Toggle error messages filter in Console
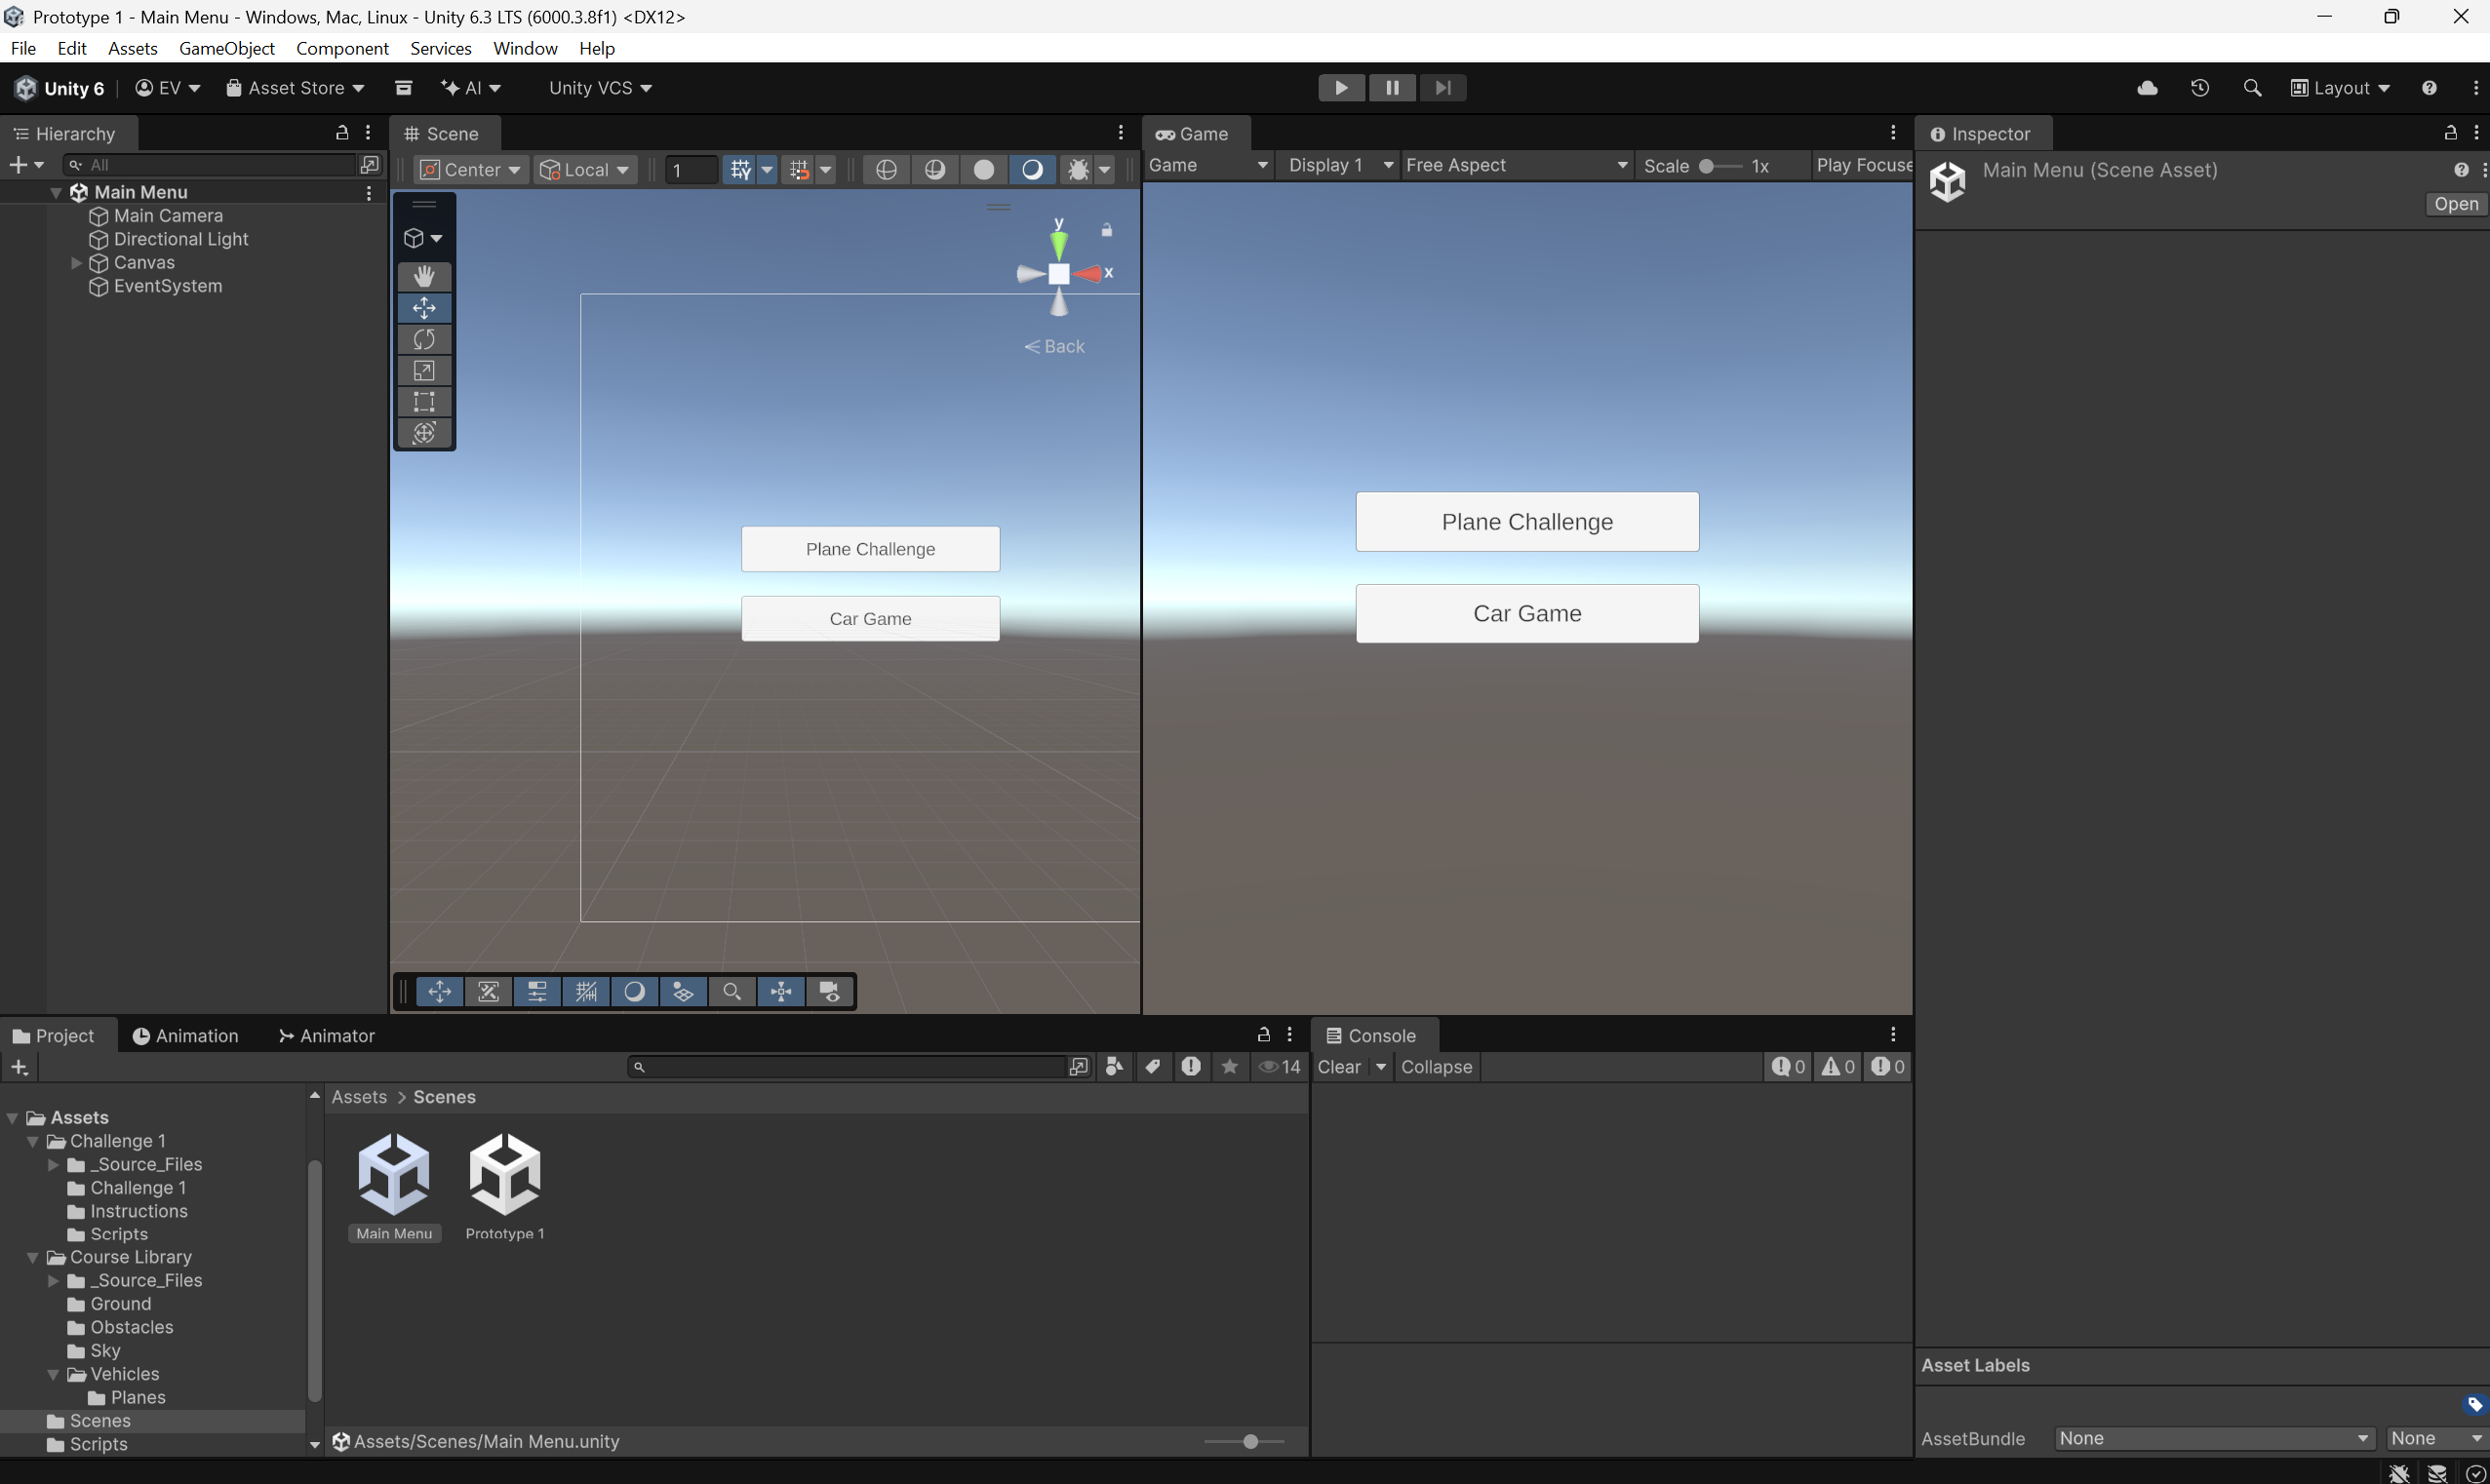The image size is (2490, 1484). (x=1887, y=1067)
